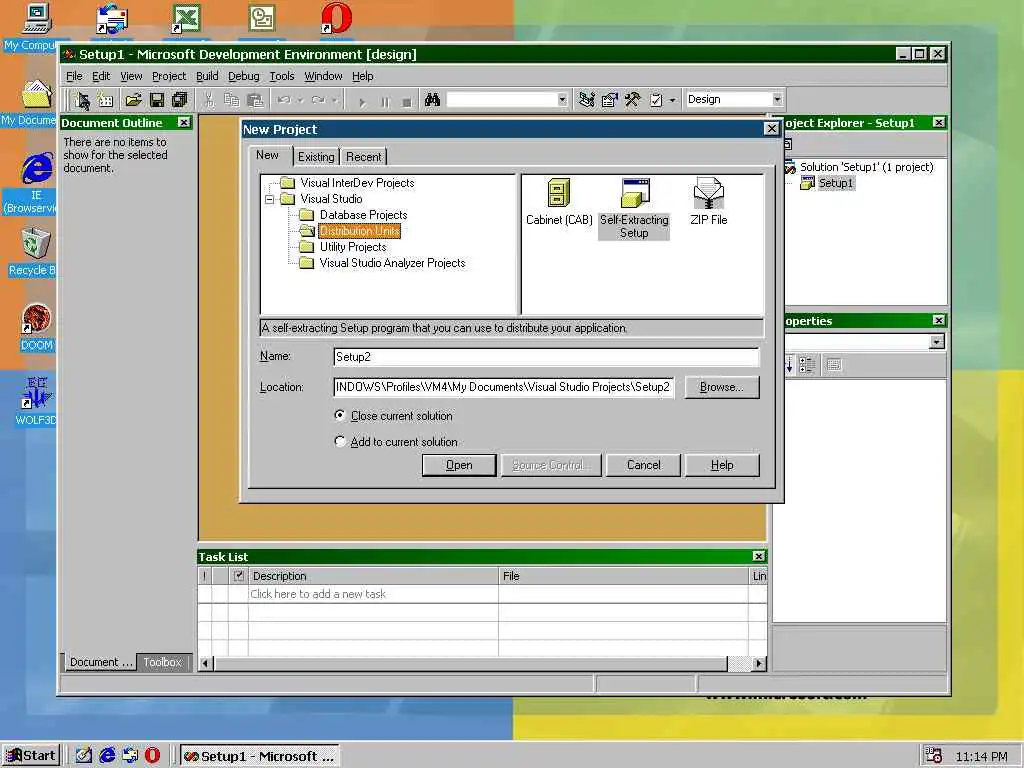Image resolution: width=1024 pixels, height=768 pixels.
Task: Click the Properties Window toolbar icon
Action: pos(609,100)
